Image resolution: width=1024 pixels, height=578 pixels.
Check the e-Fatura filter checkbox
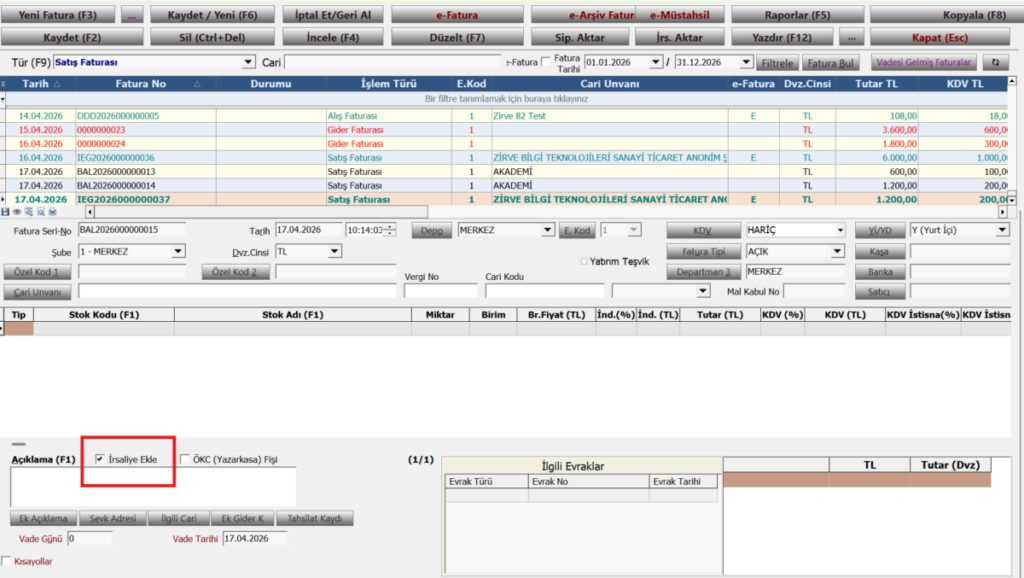pyautogui.click(x=546, y=62)
